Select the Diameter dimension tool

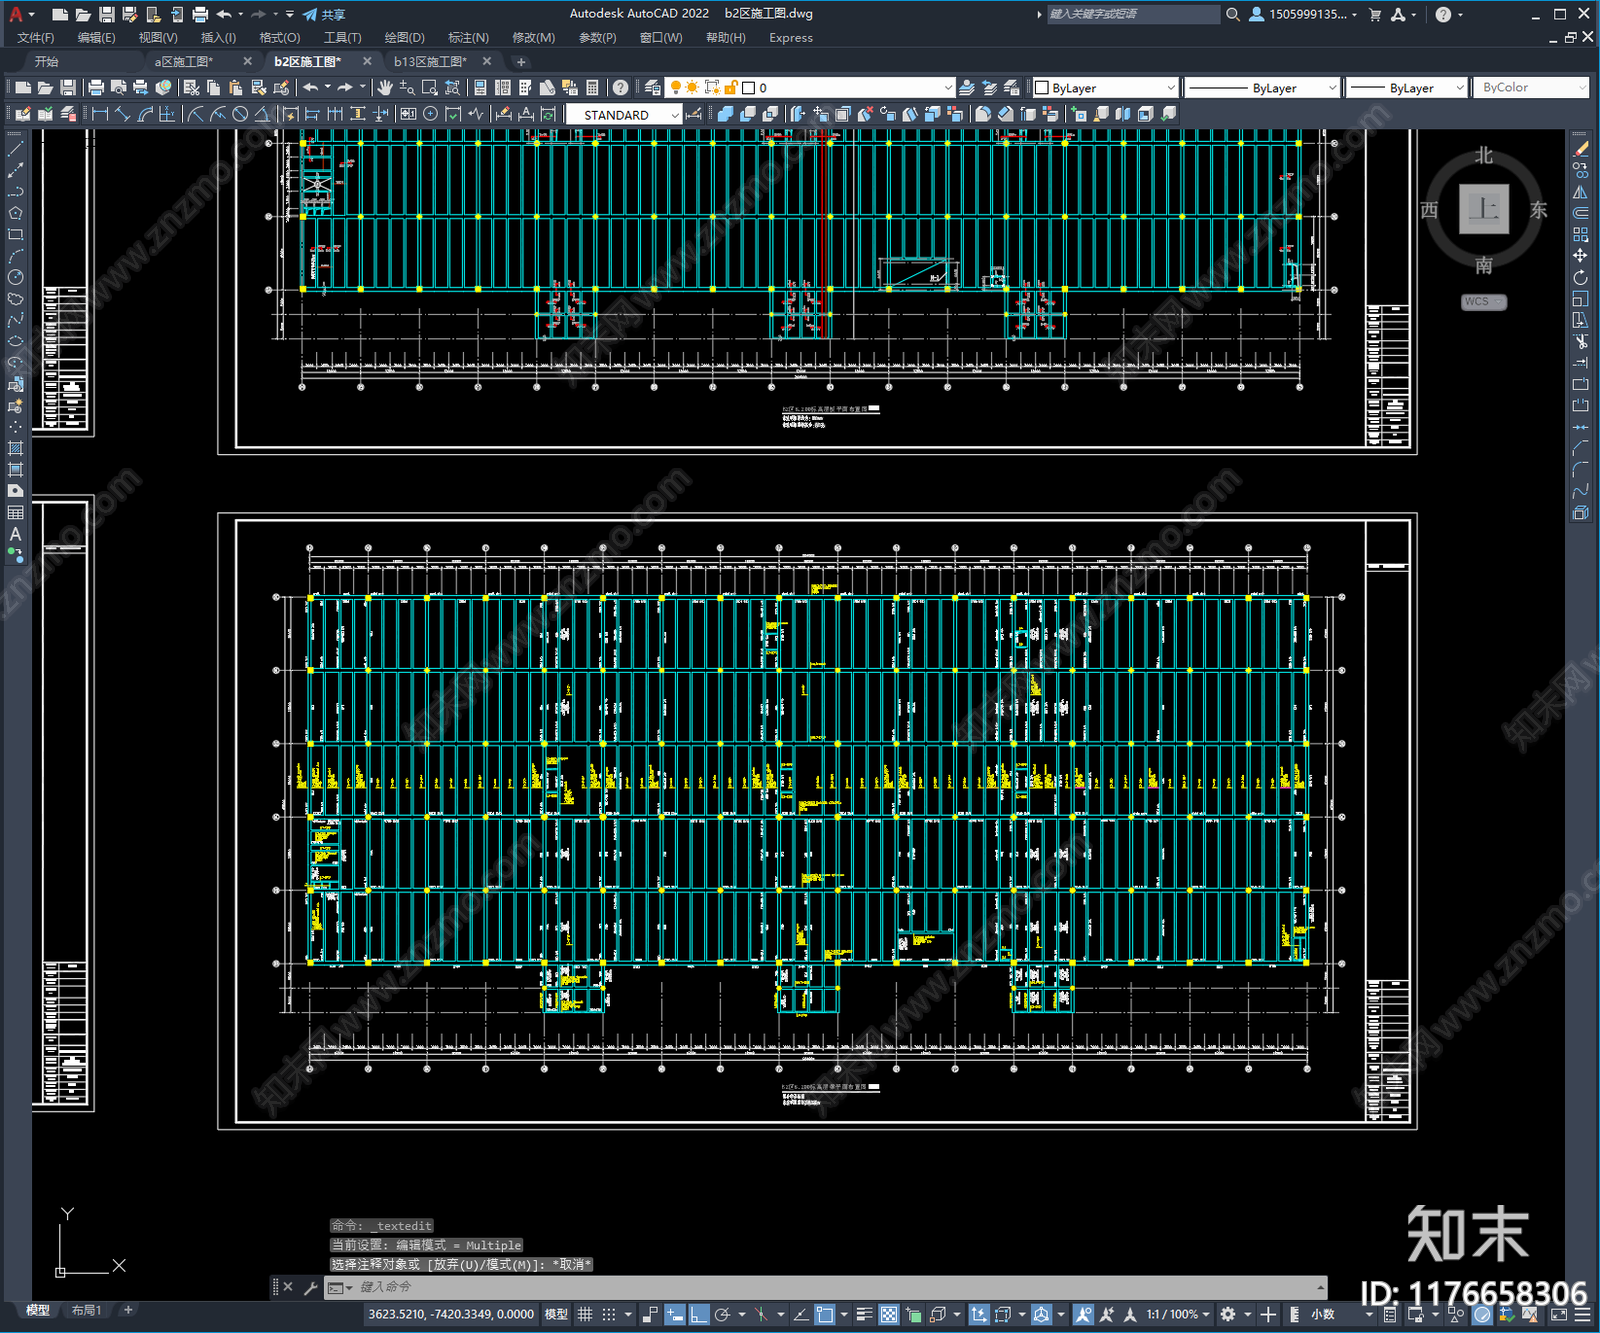coord(240,114)
